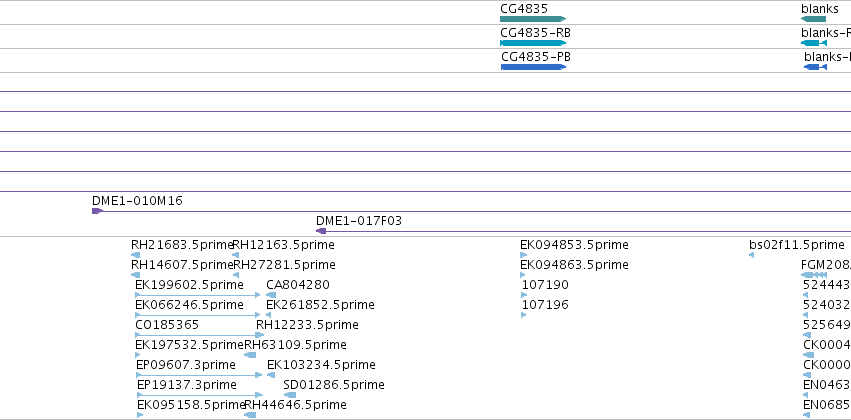
Task: Select the CG4835 gene feature bar
Action: click(x=533, y=19)
